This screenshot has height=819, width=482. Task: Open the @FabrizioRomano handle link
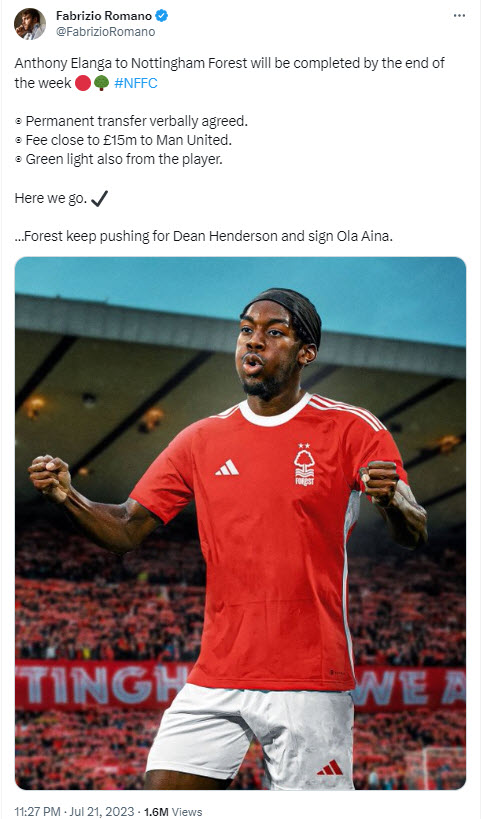tap(105, 32)
